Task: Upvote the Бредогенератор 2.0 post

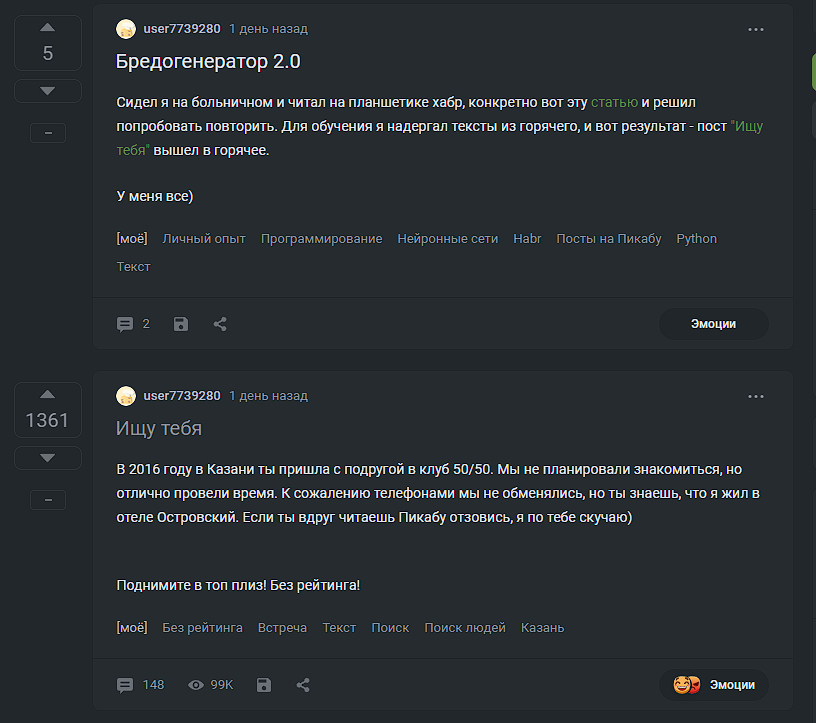Action: point(47,27)
